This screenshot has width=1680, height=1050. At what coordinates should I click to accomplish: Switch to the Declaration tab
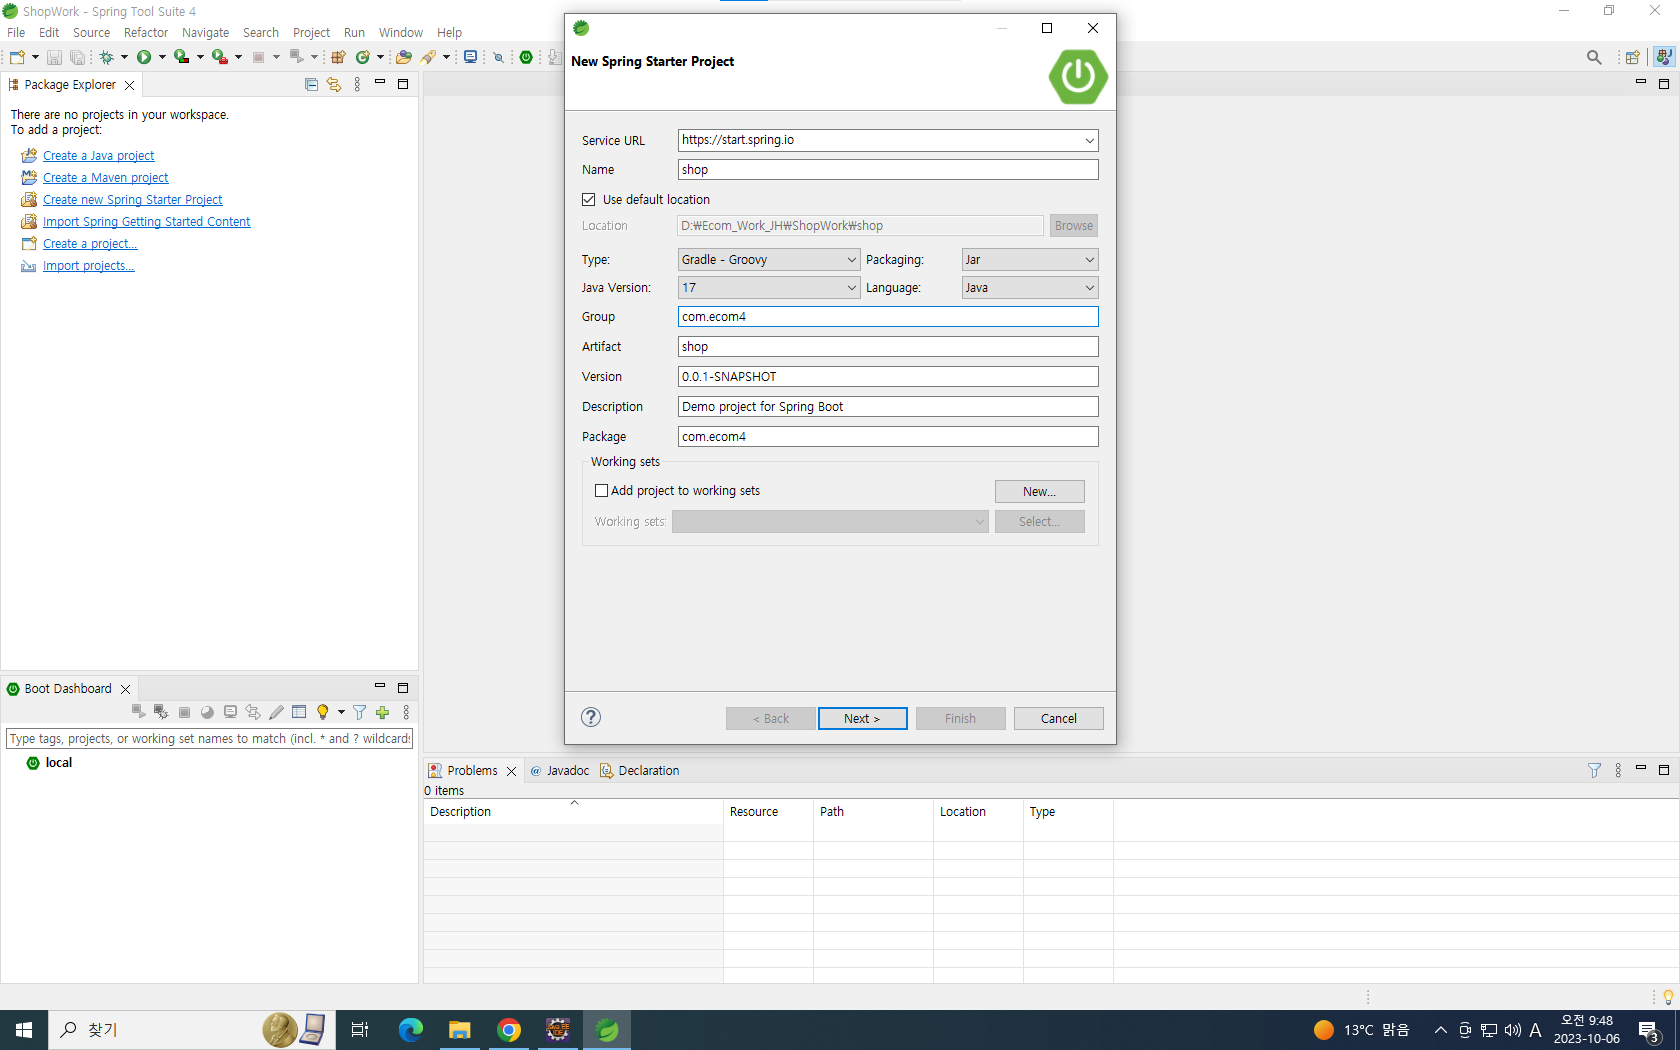[640, 771]
